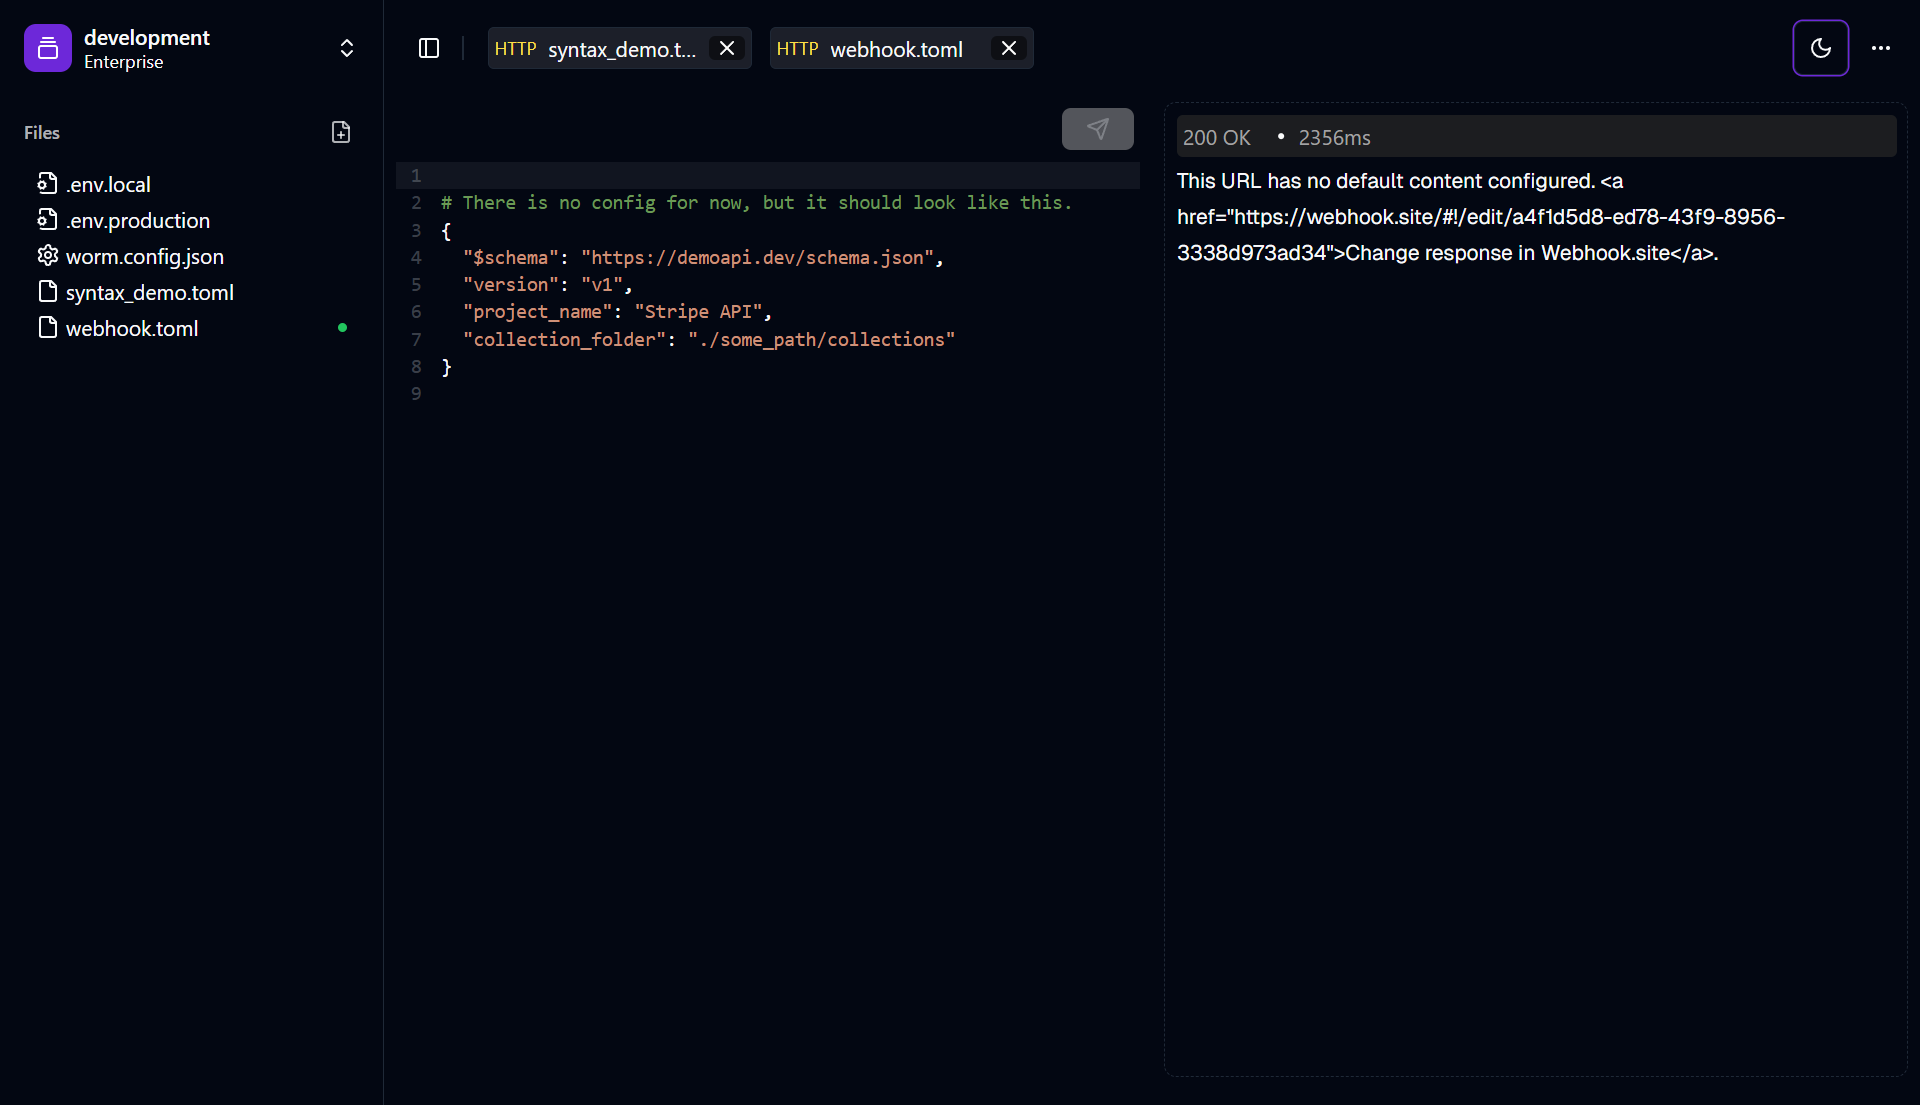Switch to the webhook.toml tab
The width and height of the screenshot is (1920, 1105).
click(x=880, y=49)
